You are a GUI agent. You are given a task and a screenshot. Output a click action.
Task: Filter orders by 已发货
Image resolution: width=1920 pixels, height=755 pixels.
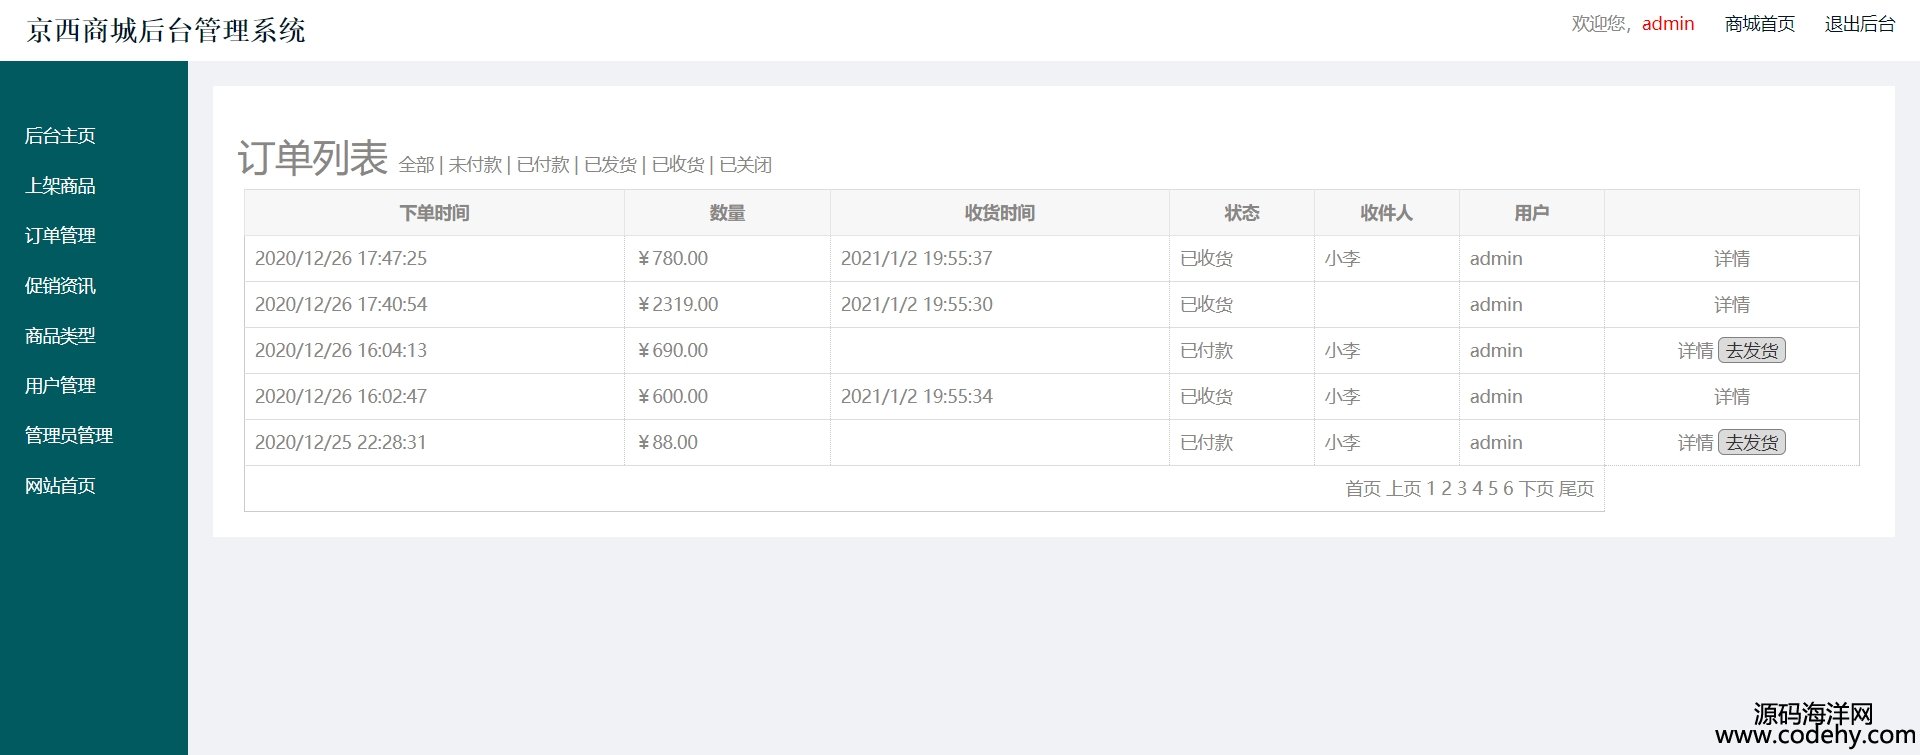(610, 165)
